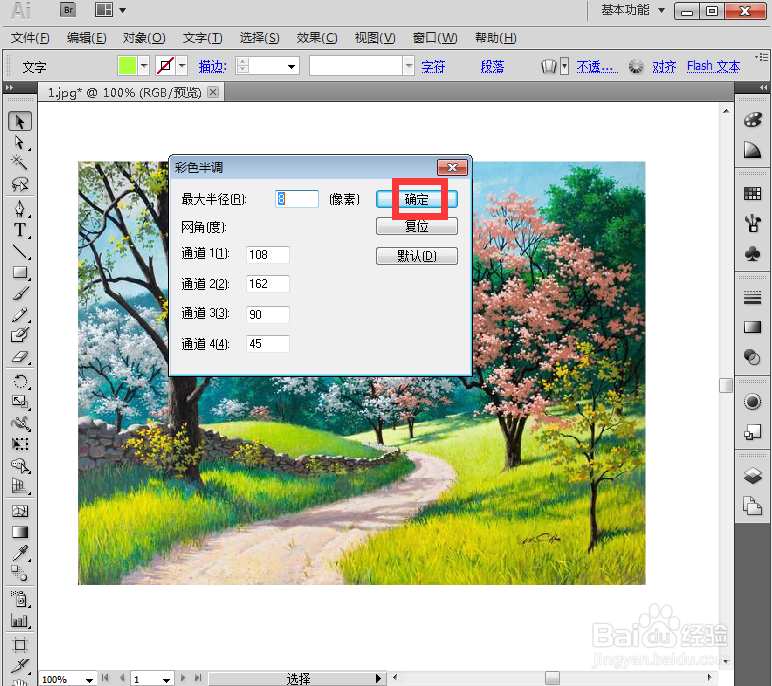
Task: Open the Swatches panel grid icon
Action: (x=752, y=194)
